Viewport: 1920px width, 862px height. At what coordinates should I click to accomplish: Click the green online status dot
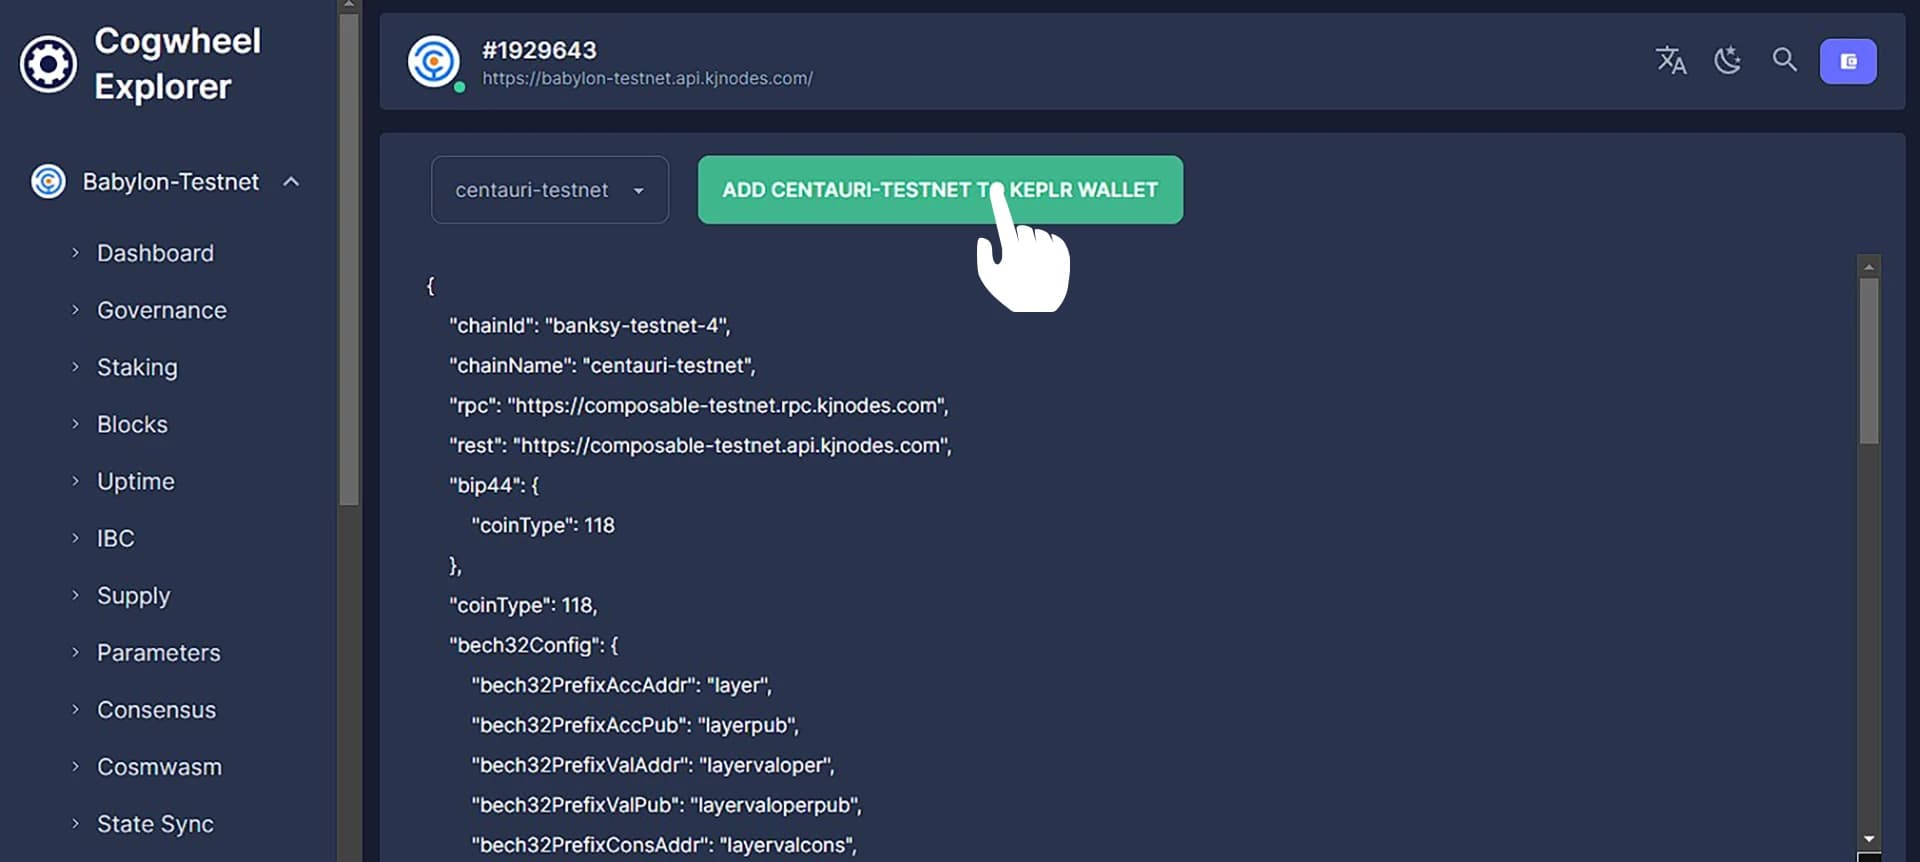459,87
